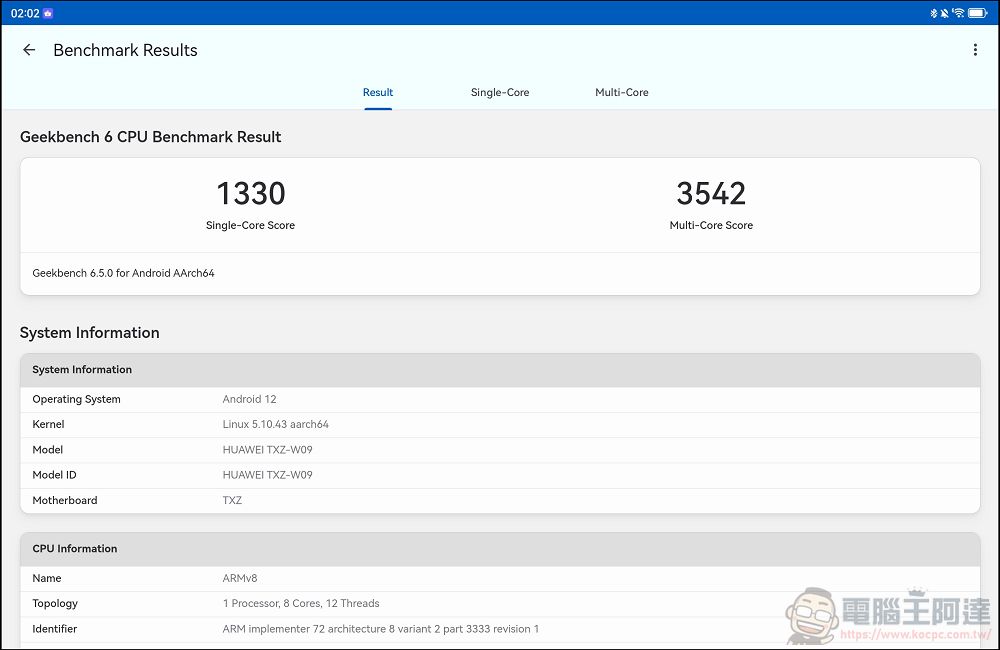Tap the Geekbench 6.5.0 version line
Viewport: 1000px width, 650px height.
(123, 273)
